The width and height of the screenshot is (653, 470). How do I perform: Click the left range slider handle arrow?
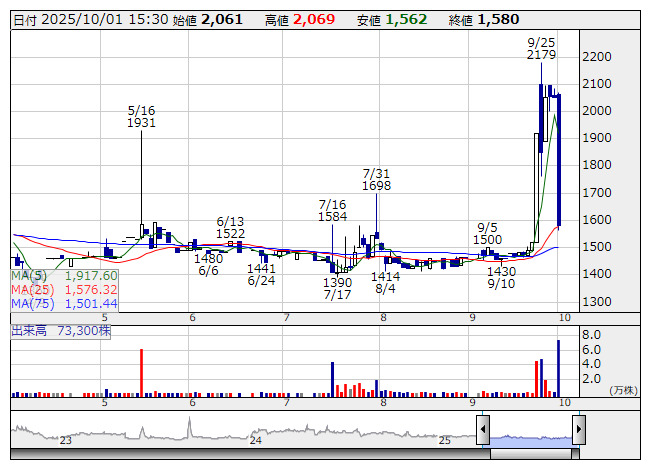(x=483, y=430)
